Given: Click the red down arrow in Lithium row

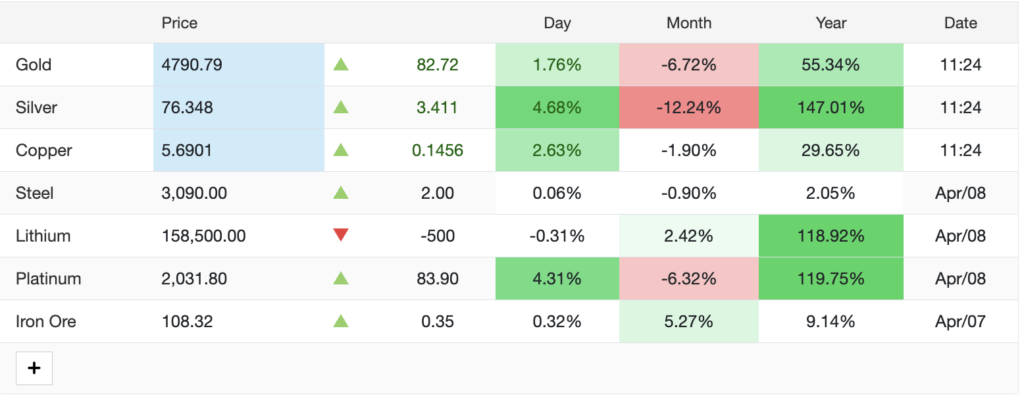Looking at the screenshot, I should 340,236.
